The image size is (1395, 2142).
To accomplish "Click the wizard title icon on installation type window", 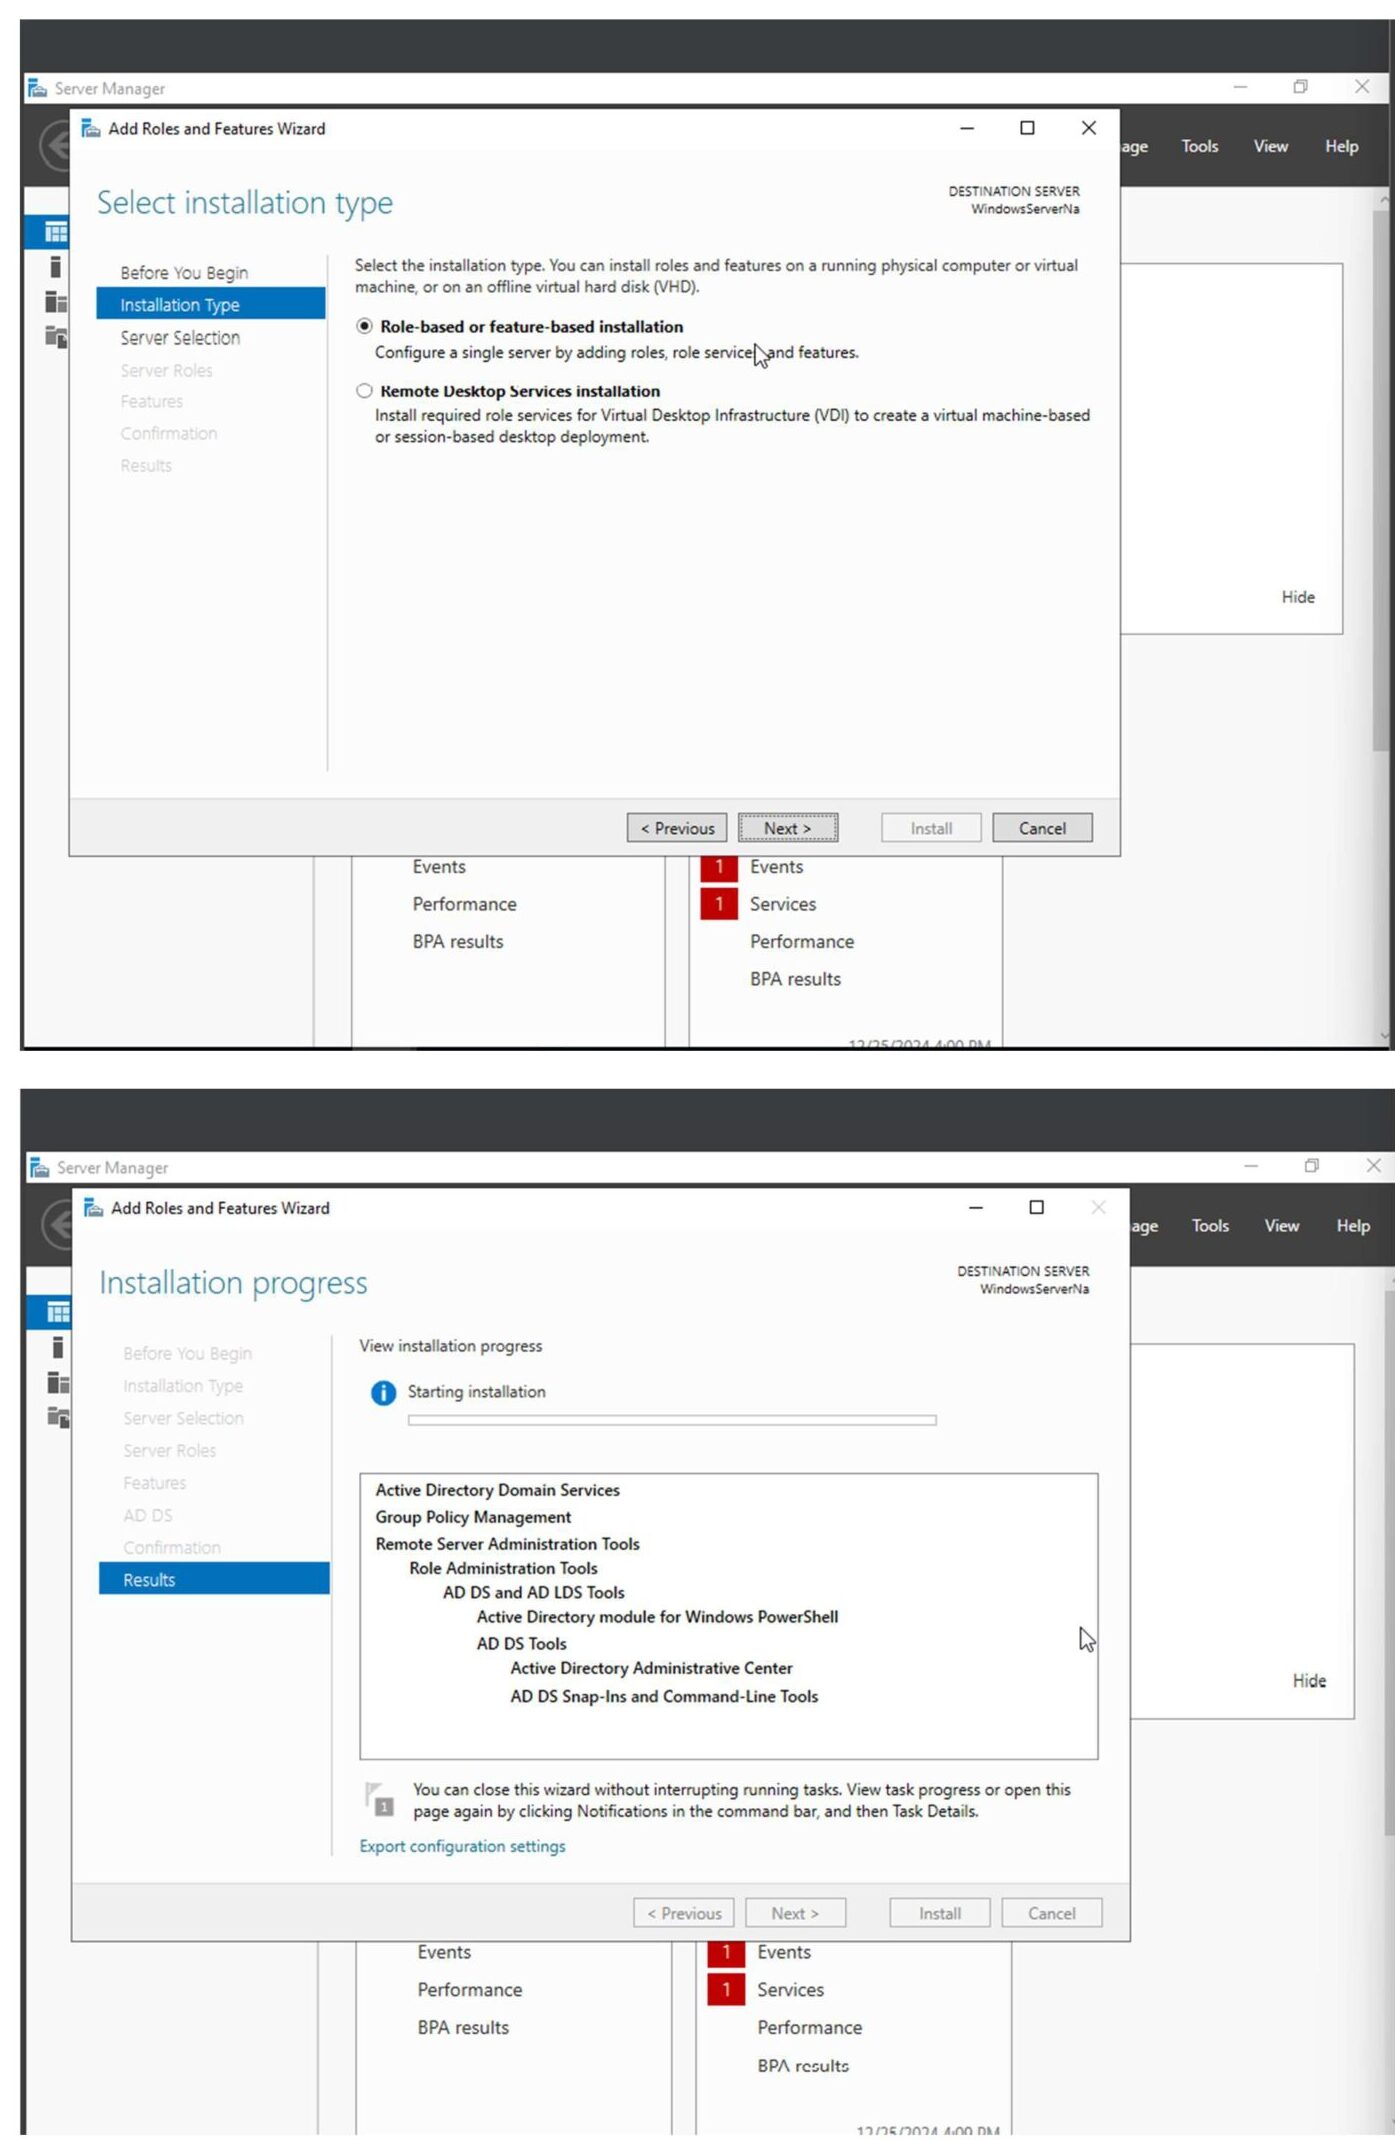I will pyautogui.click(x=91, y=128).
